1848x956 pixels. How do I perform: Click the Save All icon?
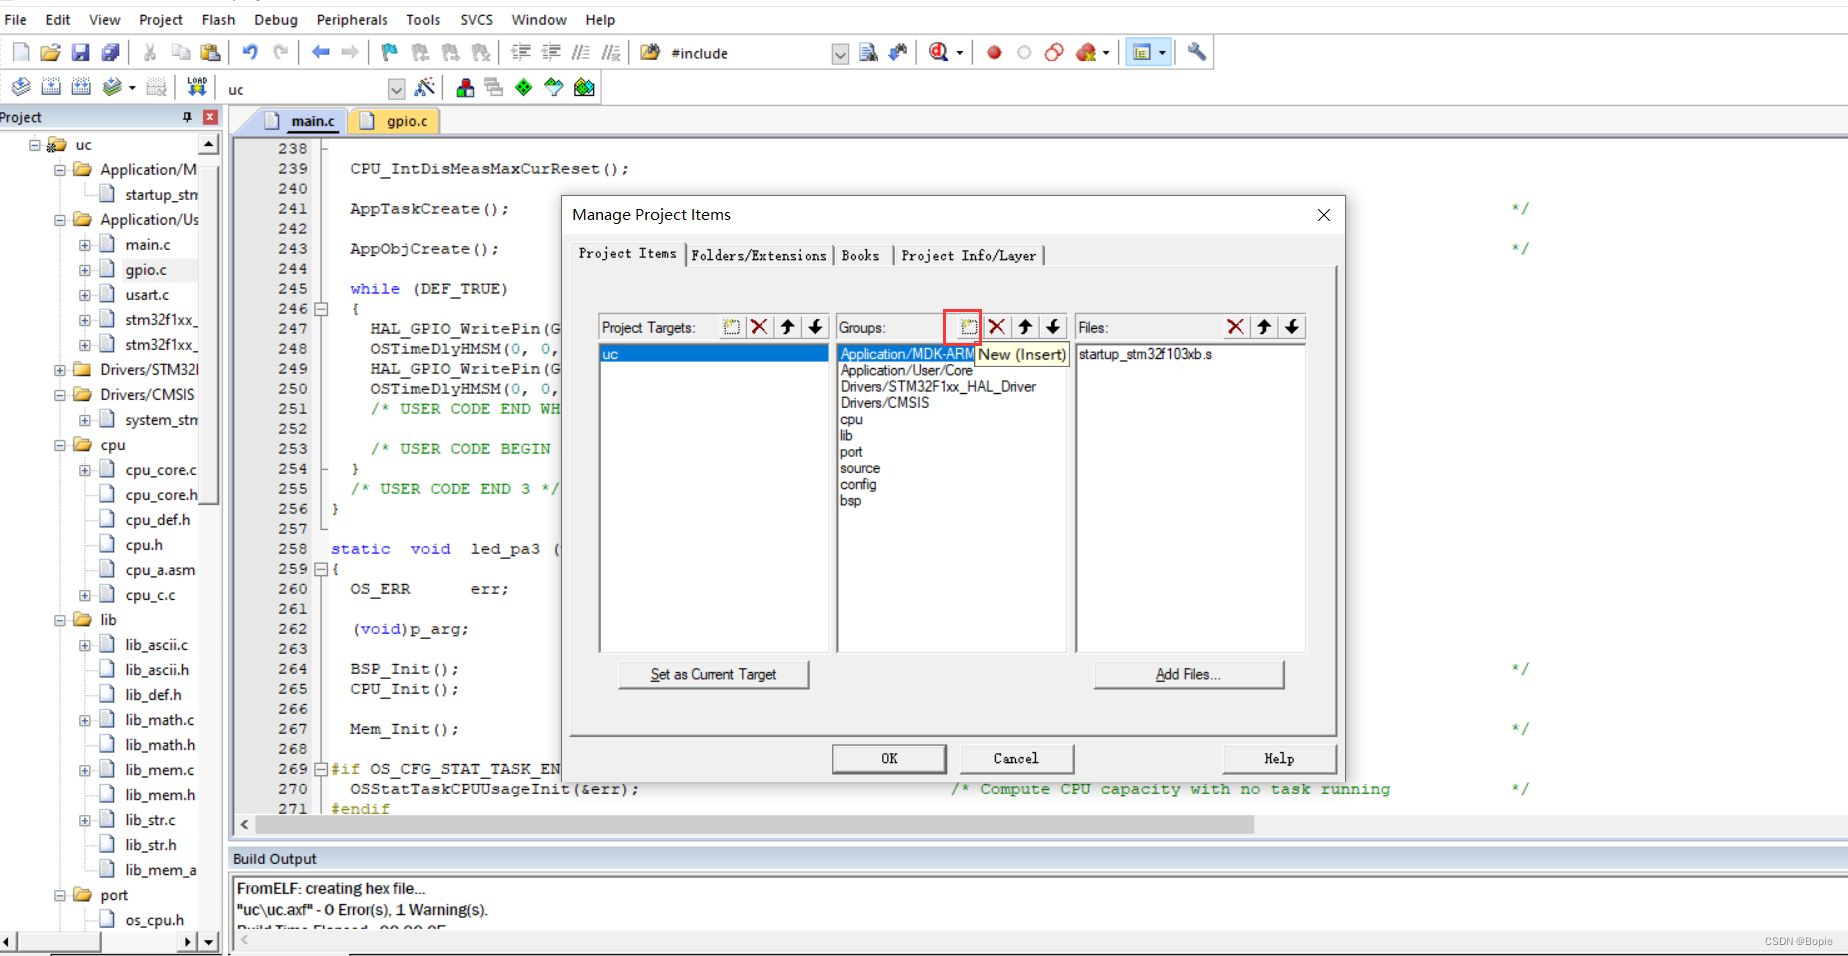[x=111, y=52]
